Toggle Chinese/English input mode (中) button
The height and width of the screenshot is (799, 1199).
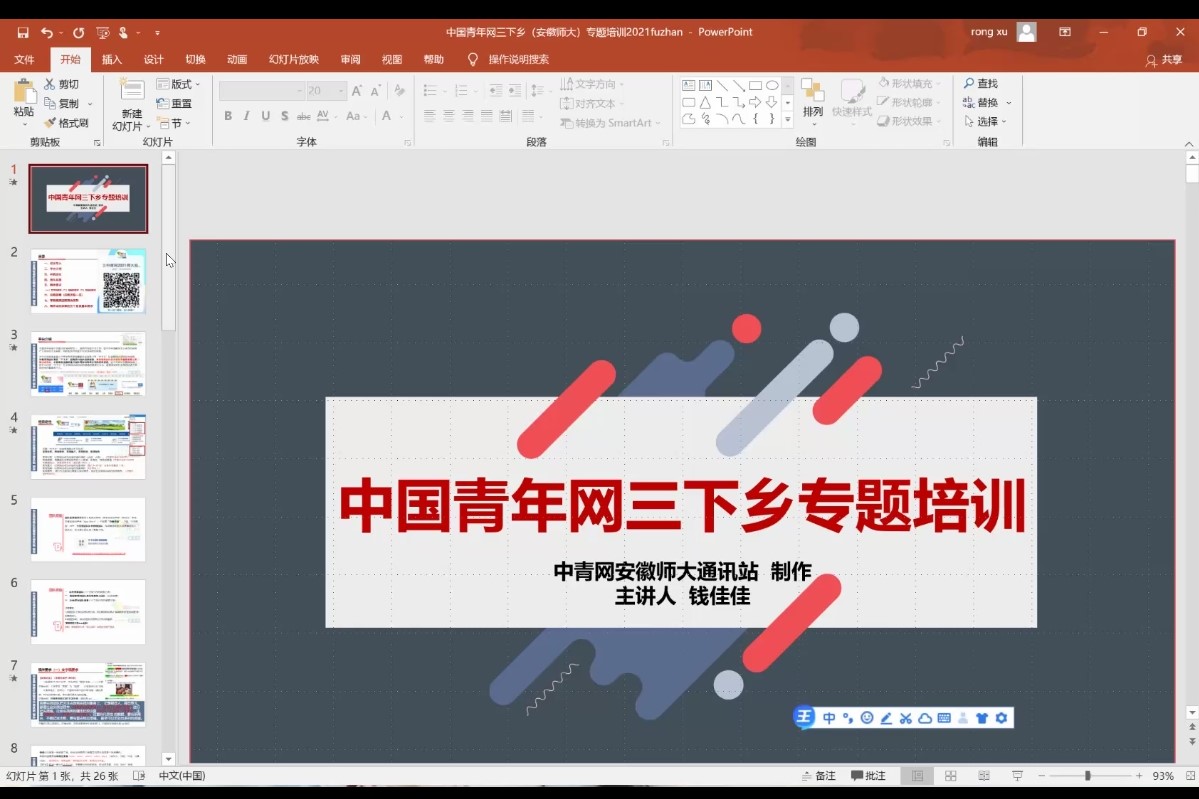(x=829, y=718)
